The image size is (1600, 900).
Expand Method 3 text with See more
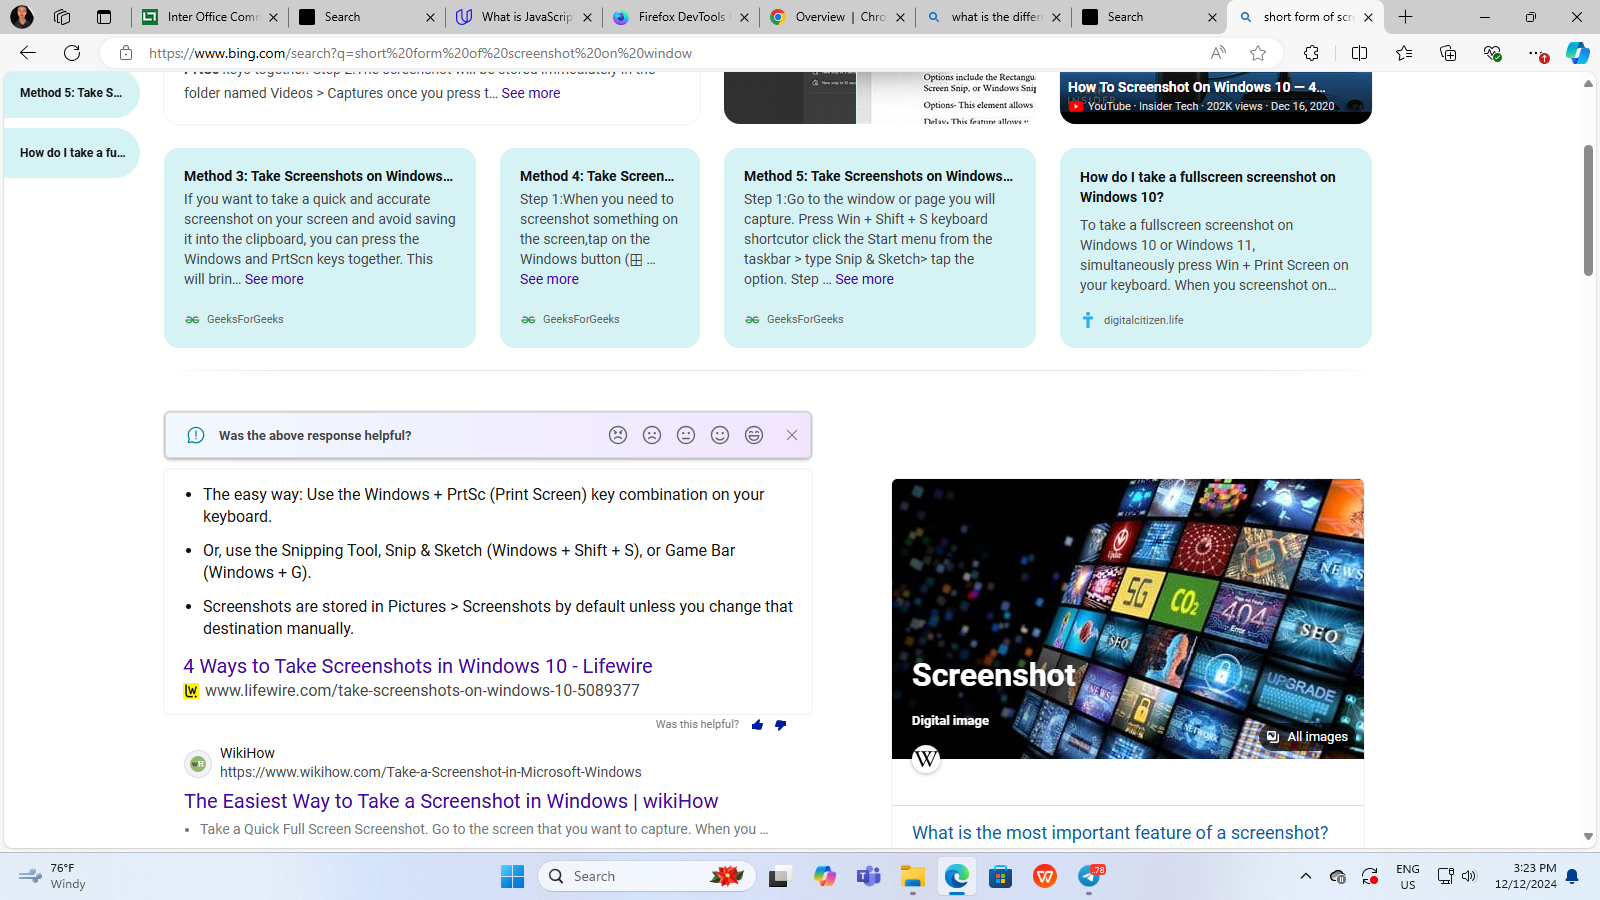pyautogui.click(x=274, y=279)
